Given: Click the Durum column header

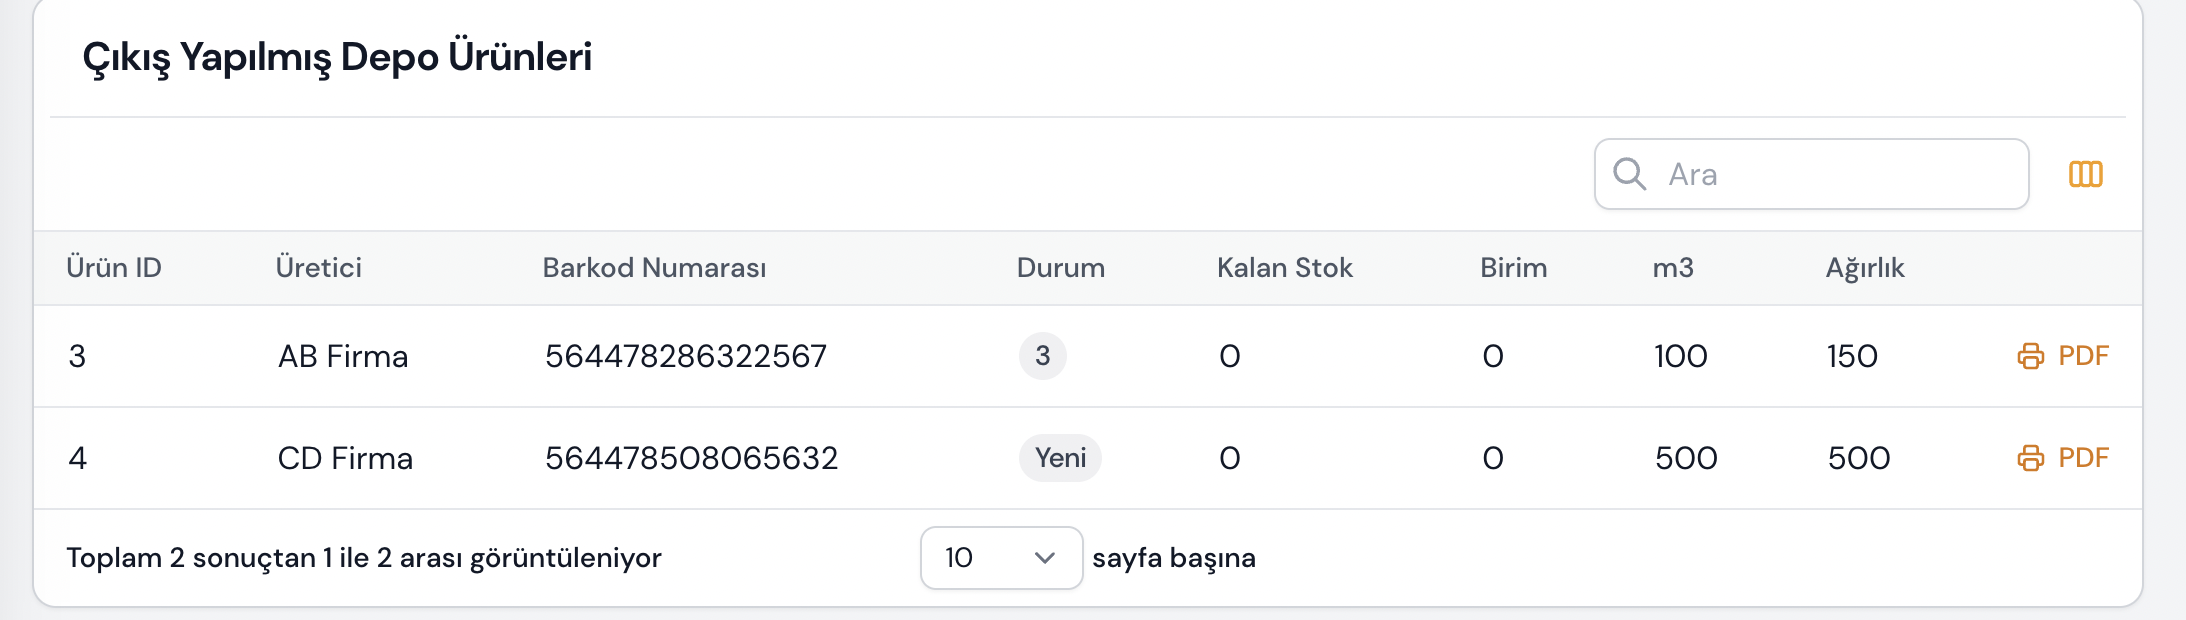Looking at the screenshot, I should coord(1060,268).
